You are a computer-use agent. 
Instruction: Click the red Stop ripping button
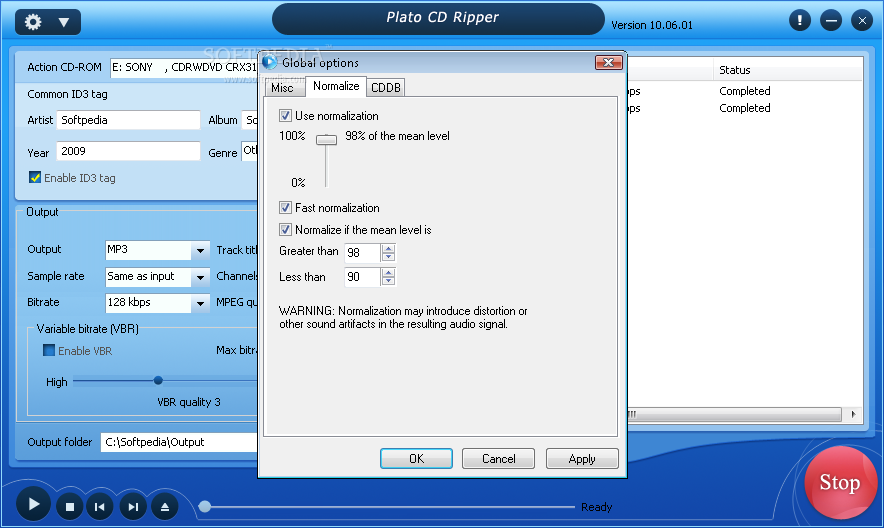[840, 482]
